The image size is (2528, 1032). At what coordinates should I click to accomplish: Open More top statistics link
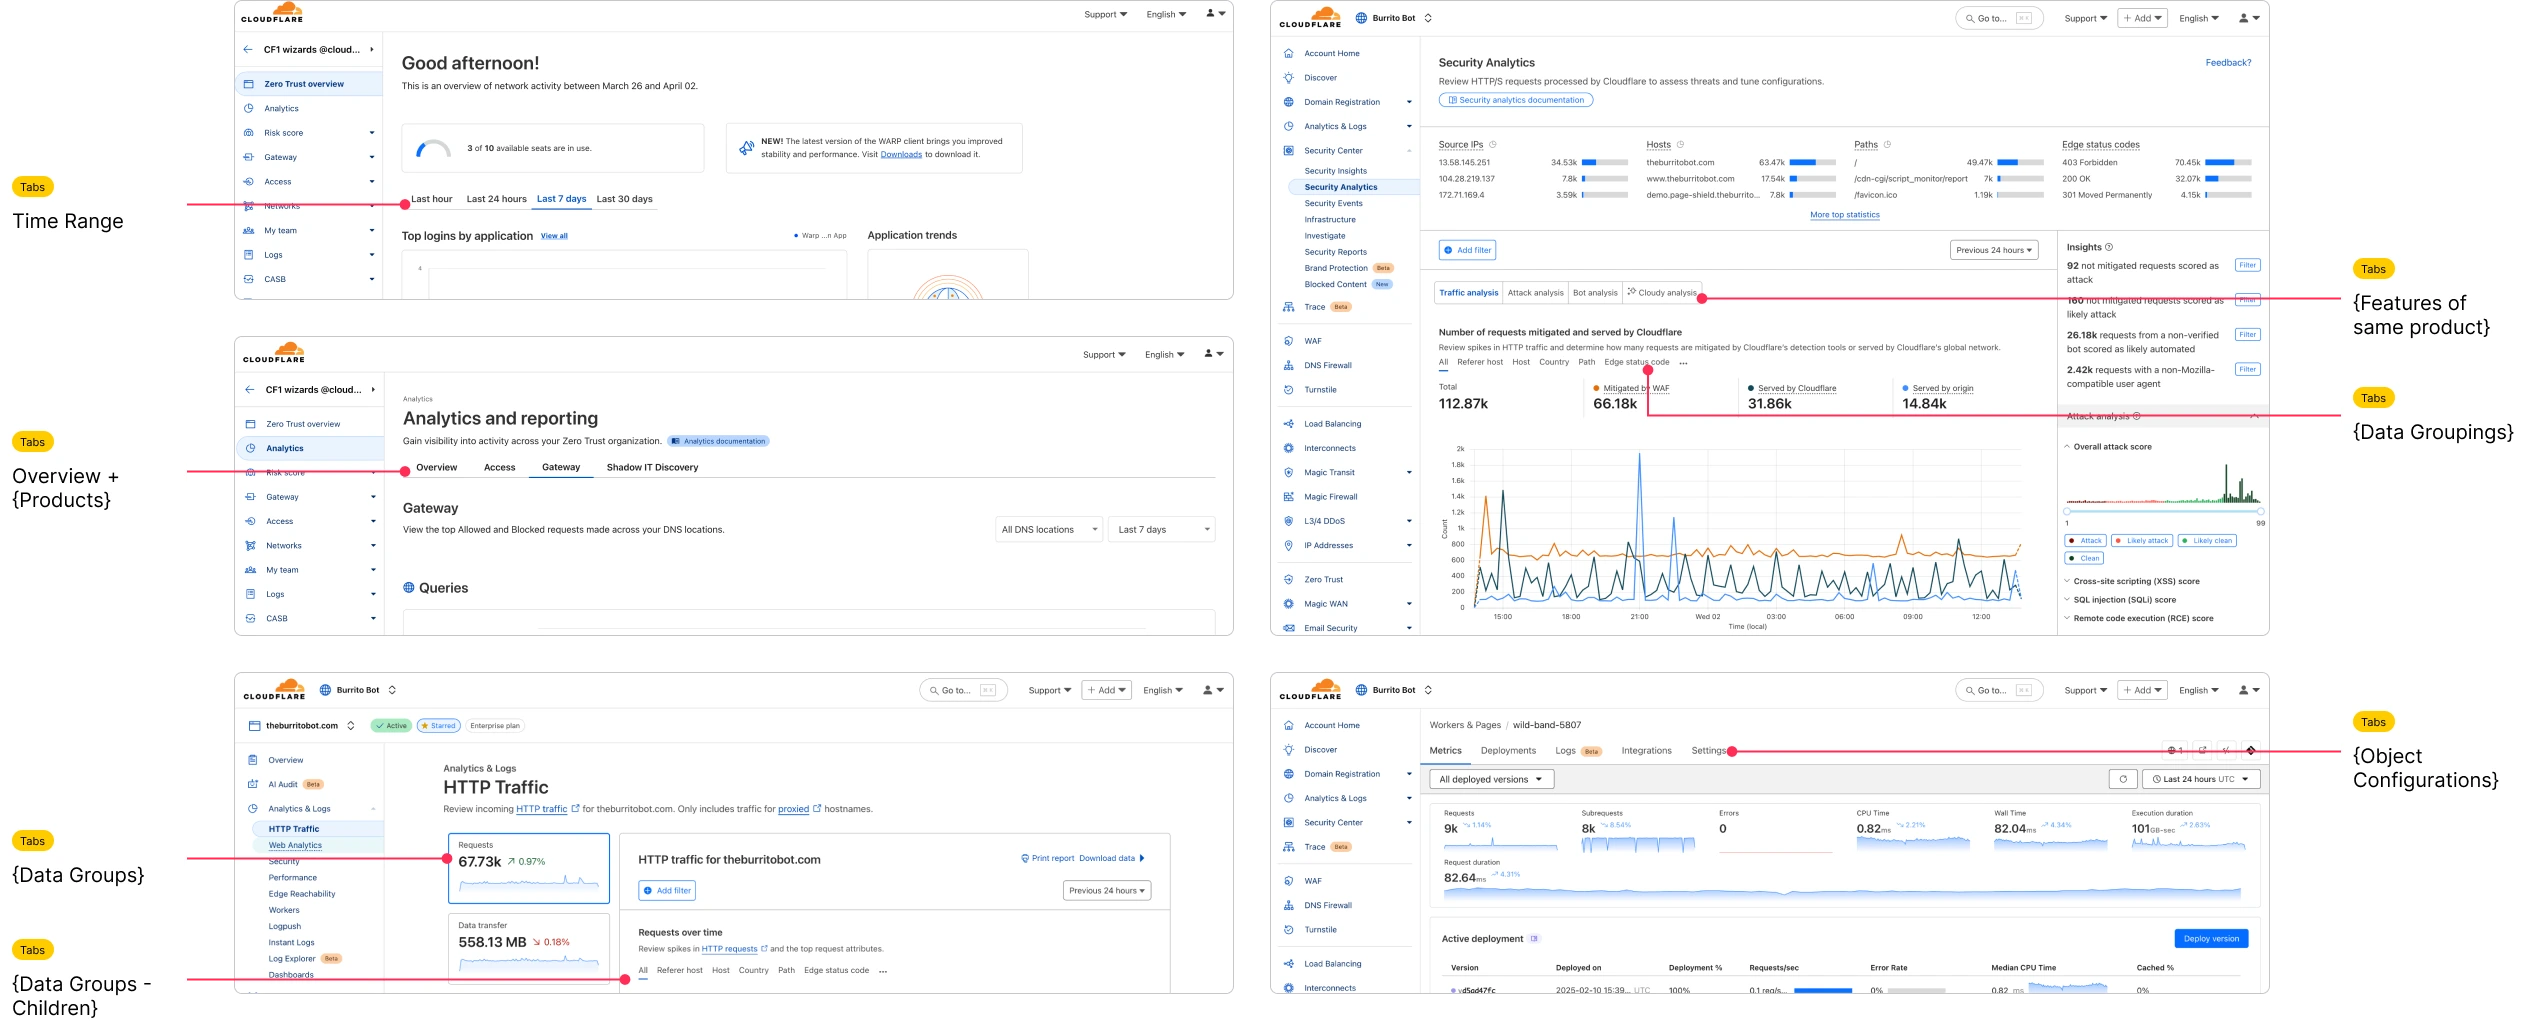point(1845,215)
